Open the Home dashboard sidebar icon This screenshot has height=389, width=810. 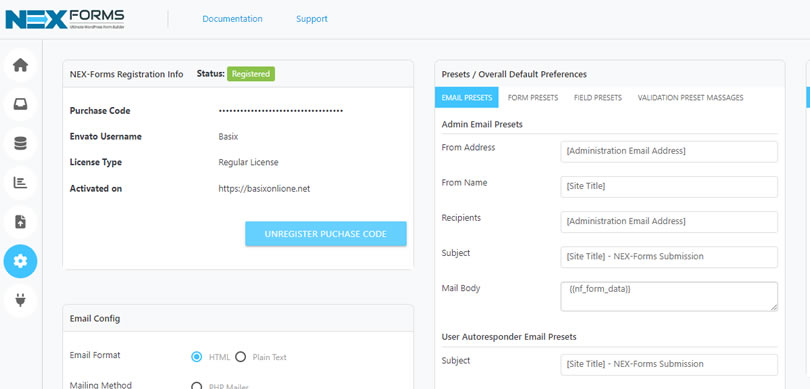pos(20,65)
